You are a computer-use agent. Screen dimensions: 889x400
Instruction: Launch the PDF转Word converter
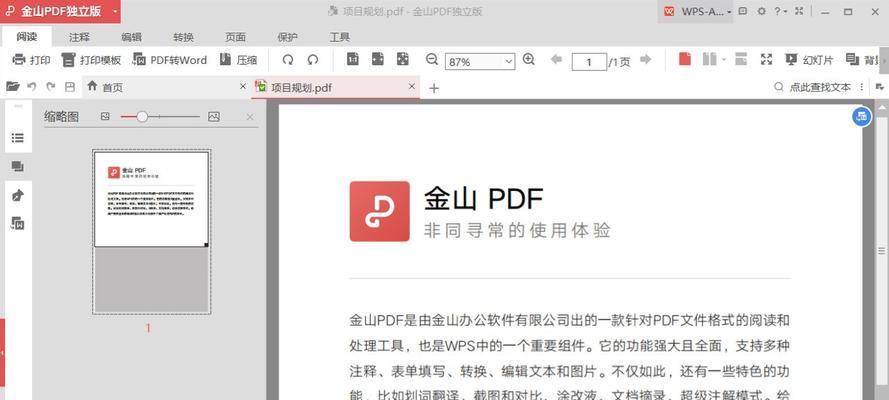[x=170, y=60]
